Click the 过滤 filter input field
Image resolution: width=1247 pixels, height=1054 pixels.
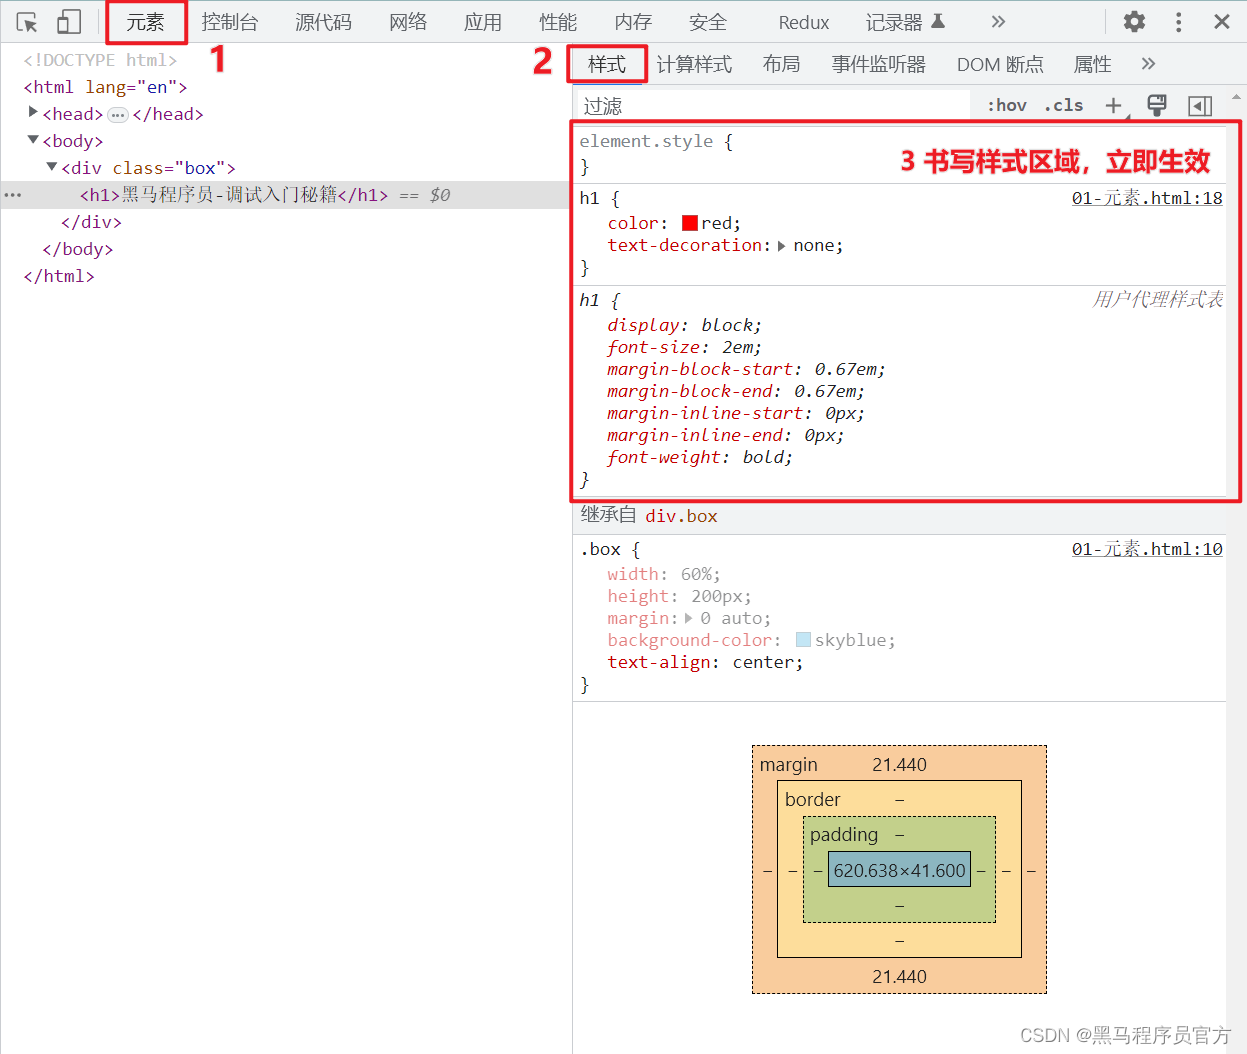[775, 106]
